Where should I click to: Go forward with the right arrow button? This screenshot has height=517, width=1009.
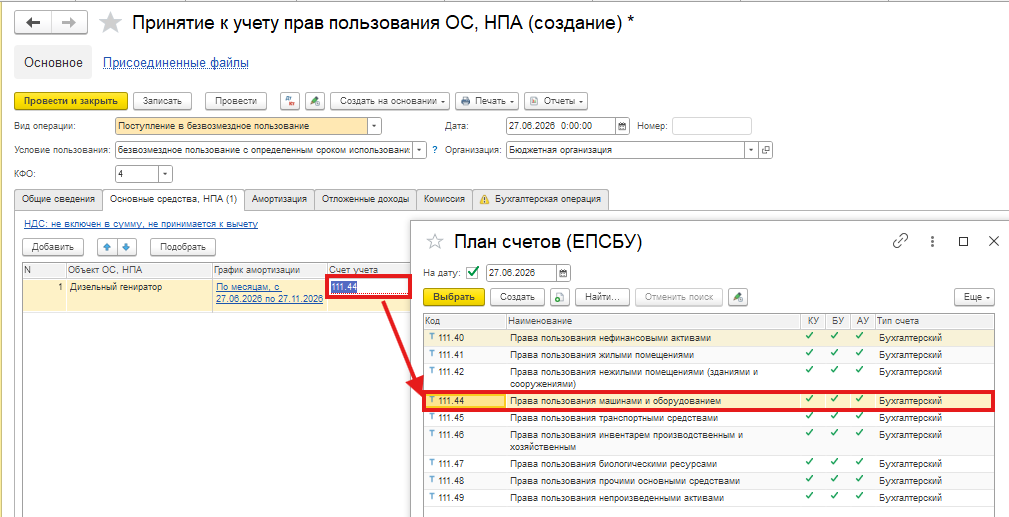pos(68,23)
